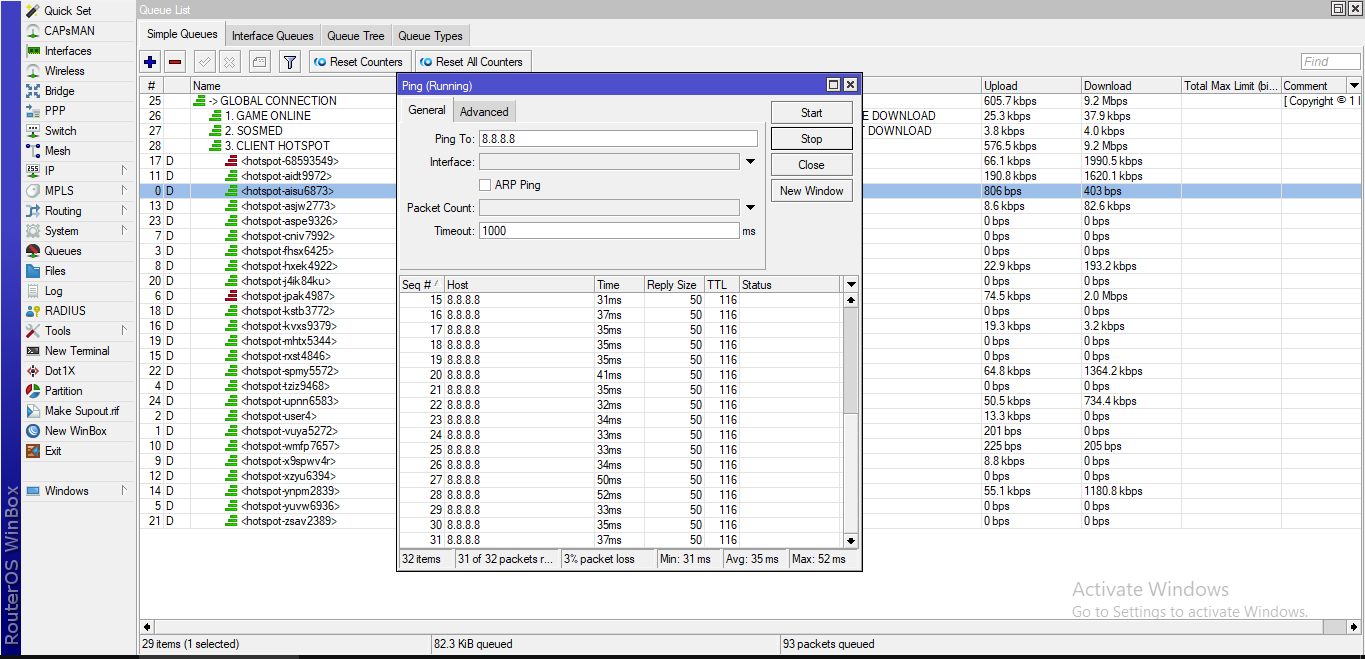
Task: Sort ping results by the Time column header
Action: (x=619, y=285)
